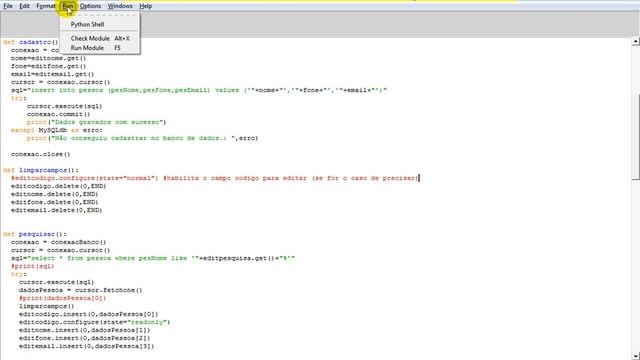Open the Help menu
Viewport: 640px width, 360px height.
click(145, 6)
